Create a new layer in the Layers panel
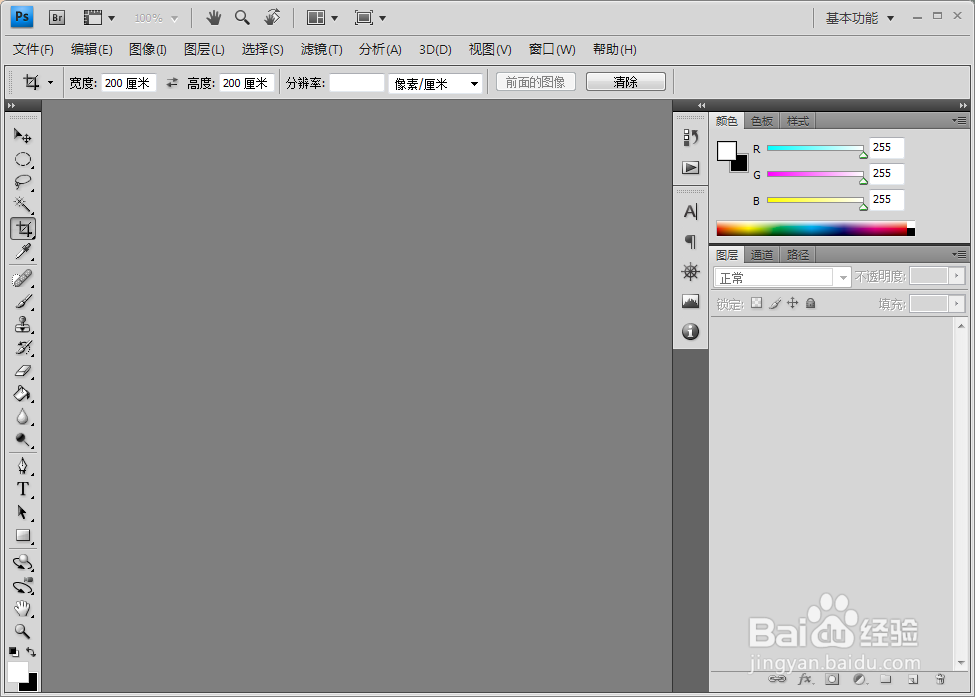The width and height of the screenshot is (975, 697). 916,679
